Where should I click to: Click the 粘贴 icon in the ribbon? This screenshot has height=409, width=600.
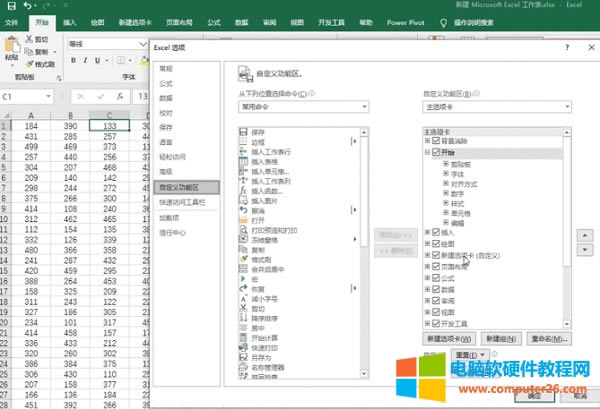tap(11, 49)
